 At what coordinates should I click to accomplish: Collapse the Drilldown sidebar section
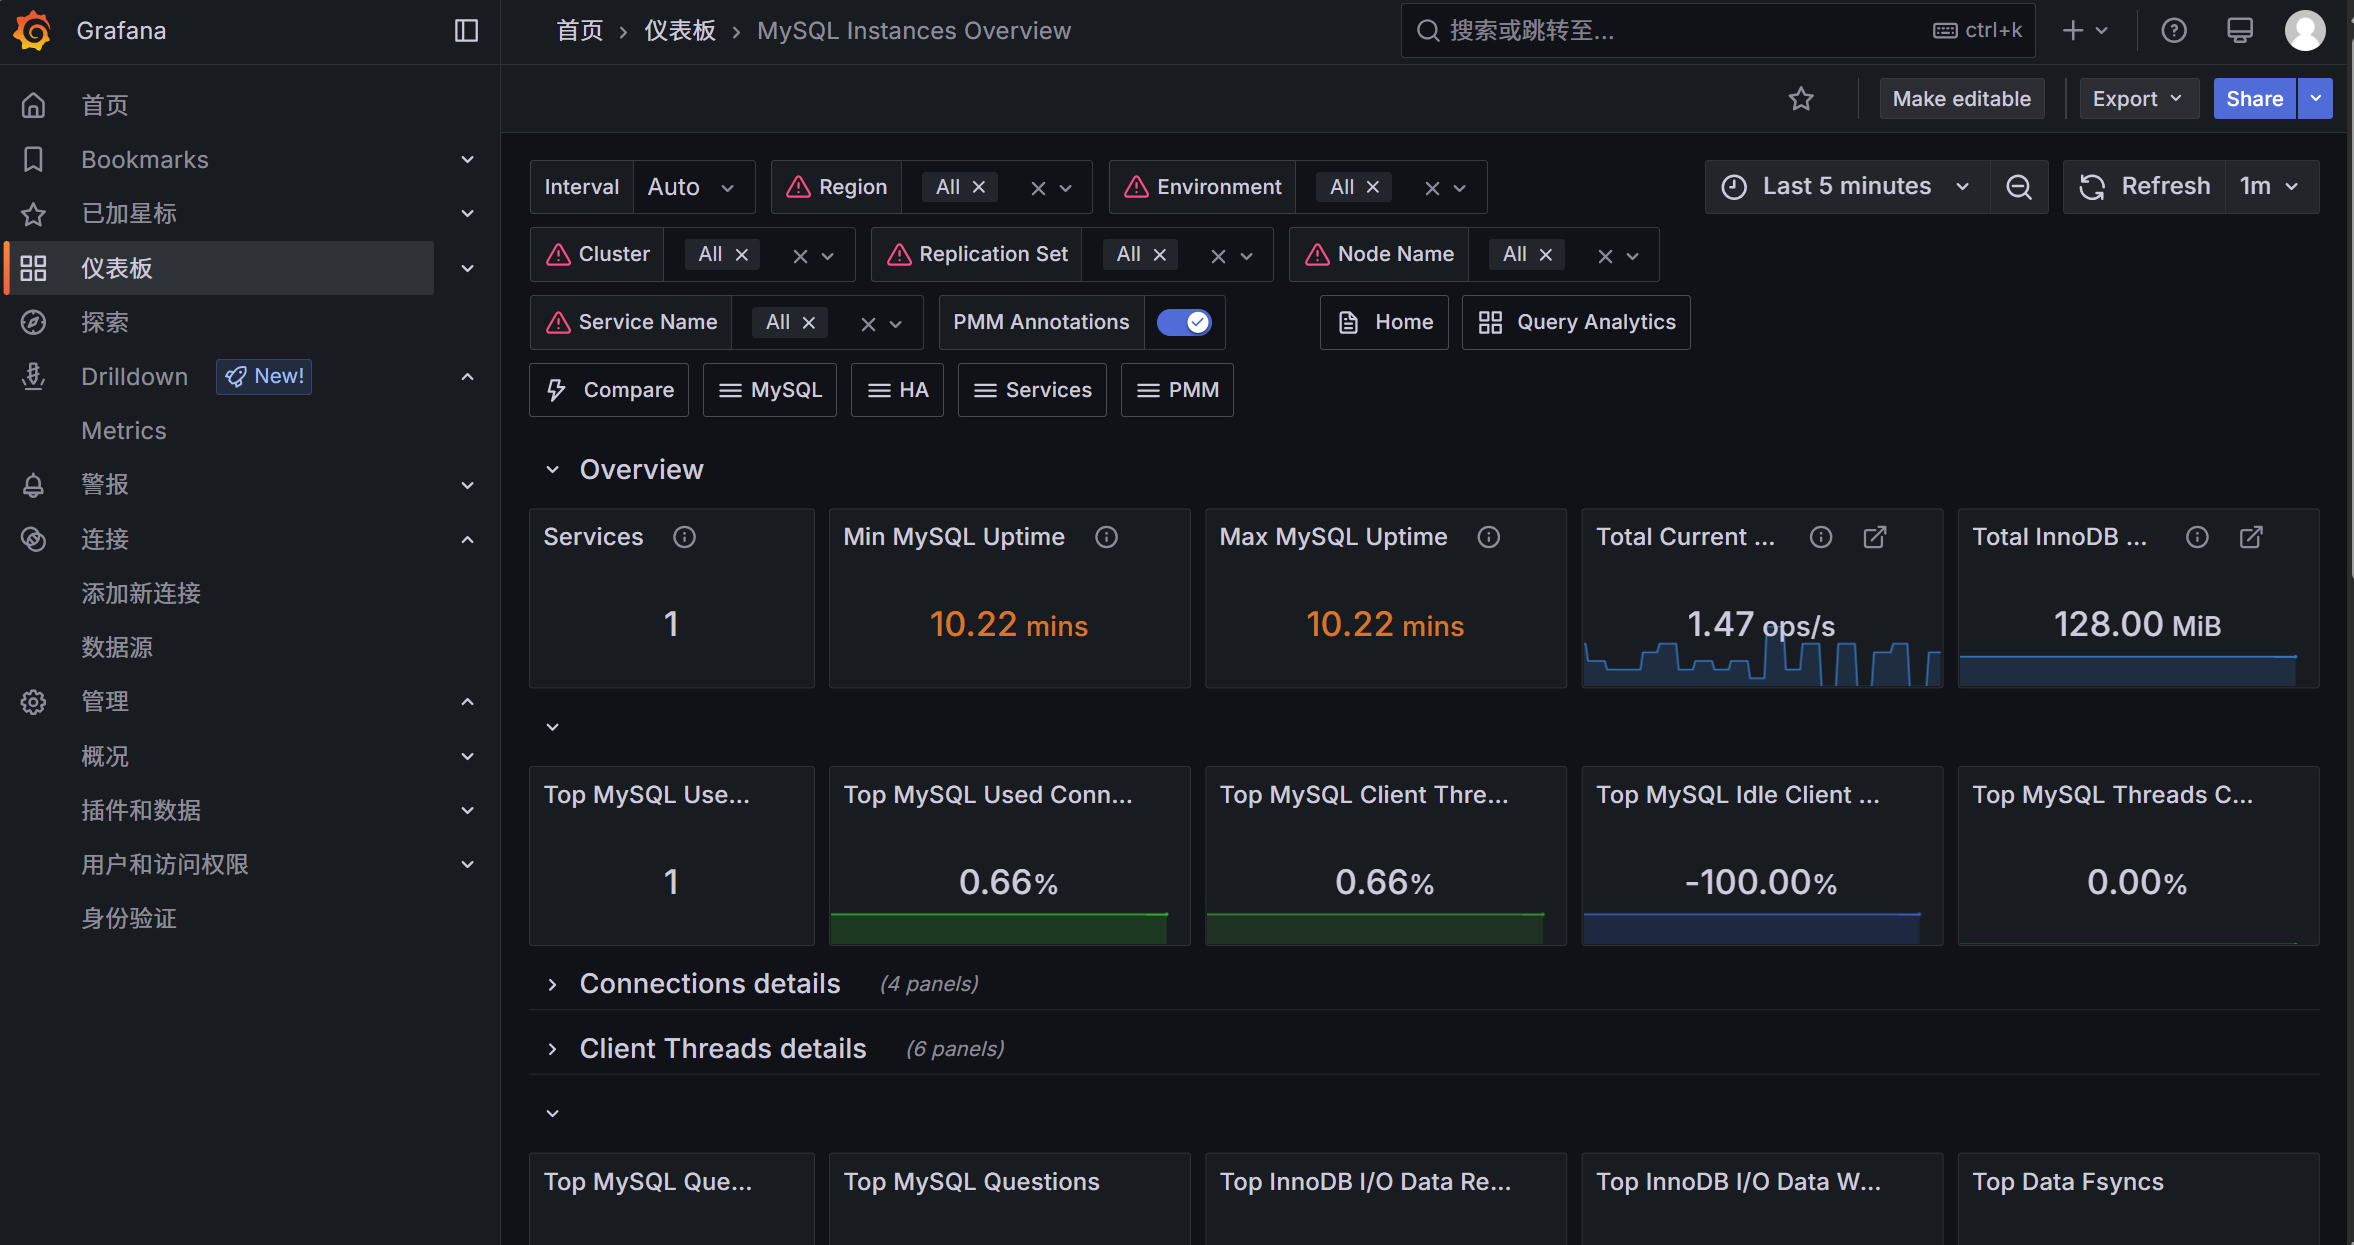pyautogui.click(x=467, y=376)
